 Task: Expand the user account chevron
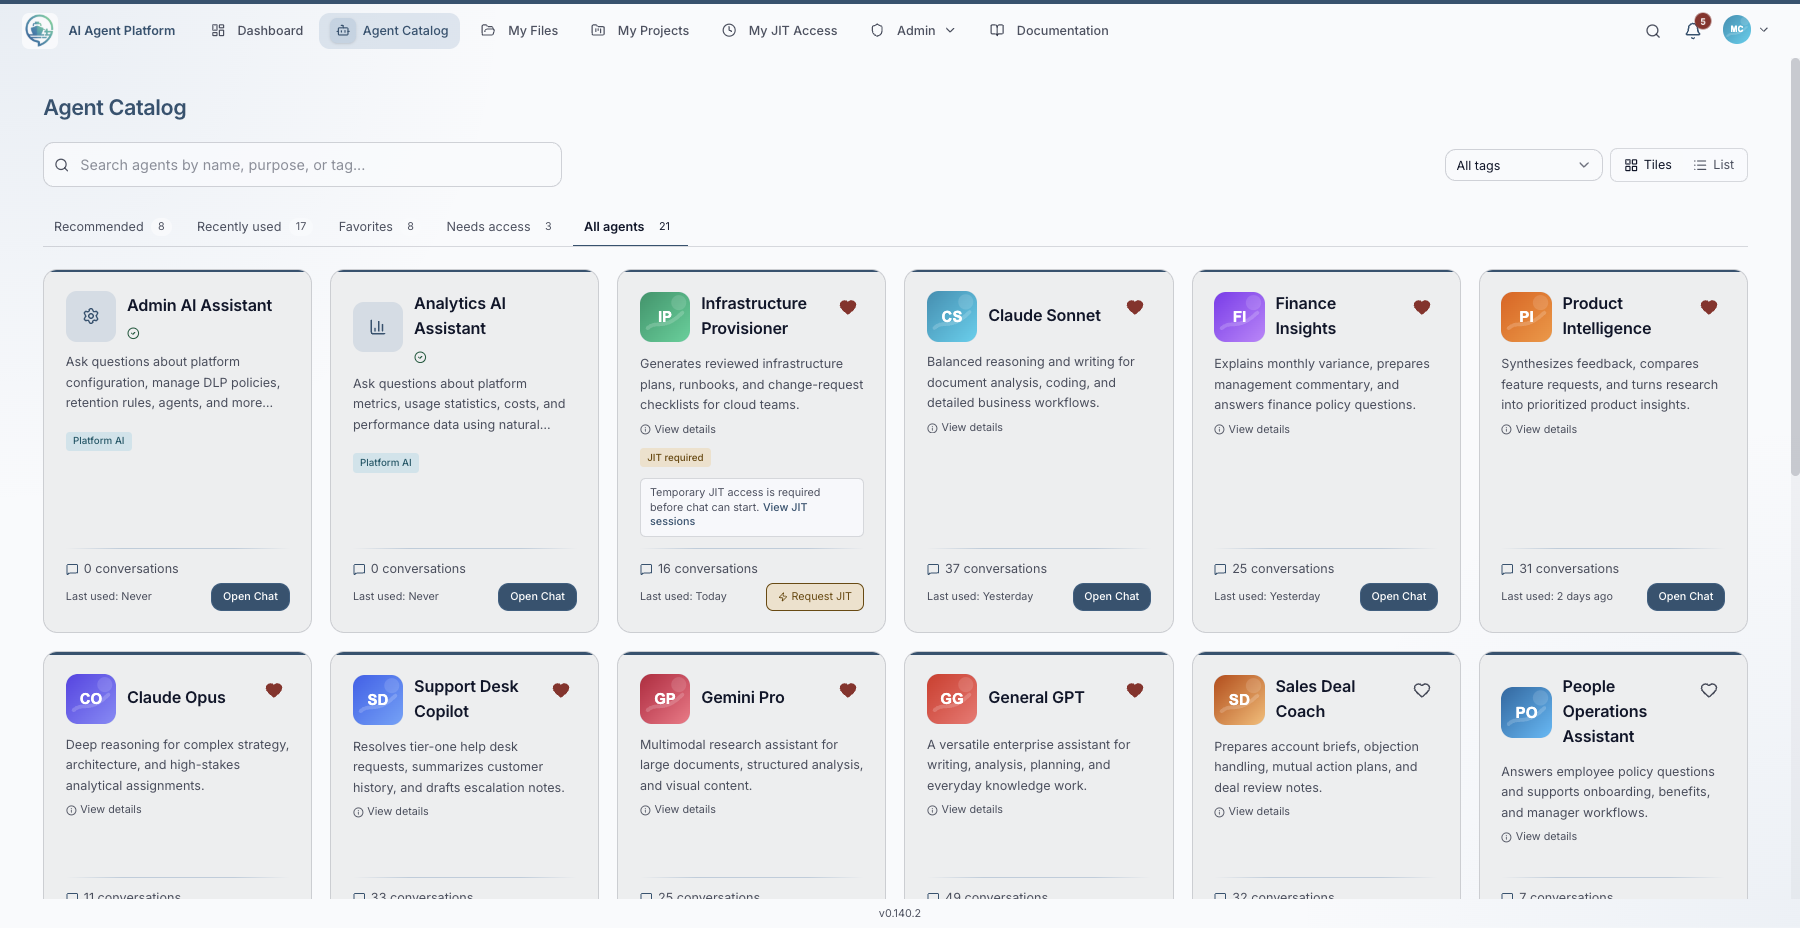tap(1764, 30)
